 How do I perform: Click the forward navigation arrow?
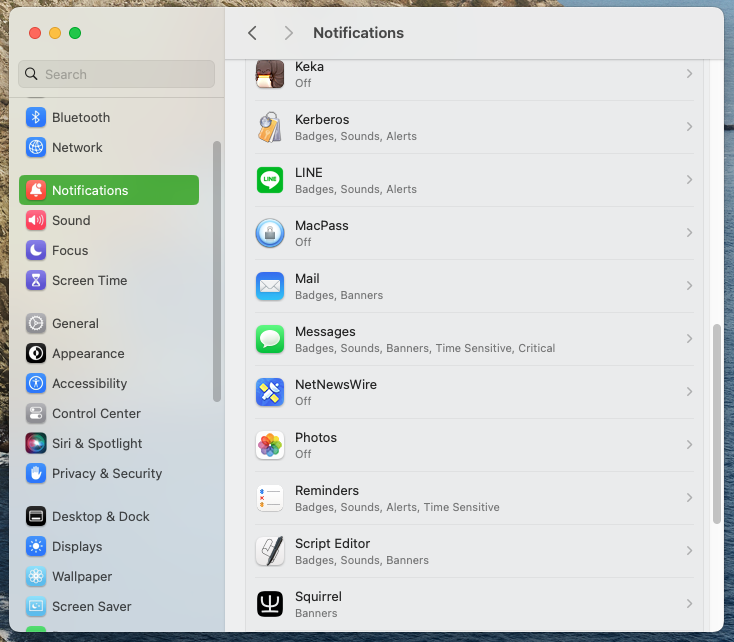(x=288, y=33)
